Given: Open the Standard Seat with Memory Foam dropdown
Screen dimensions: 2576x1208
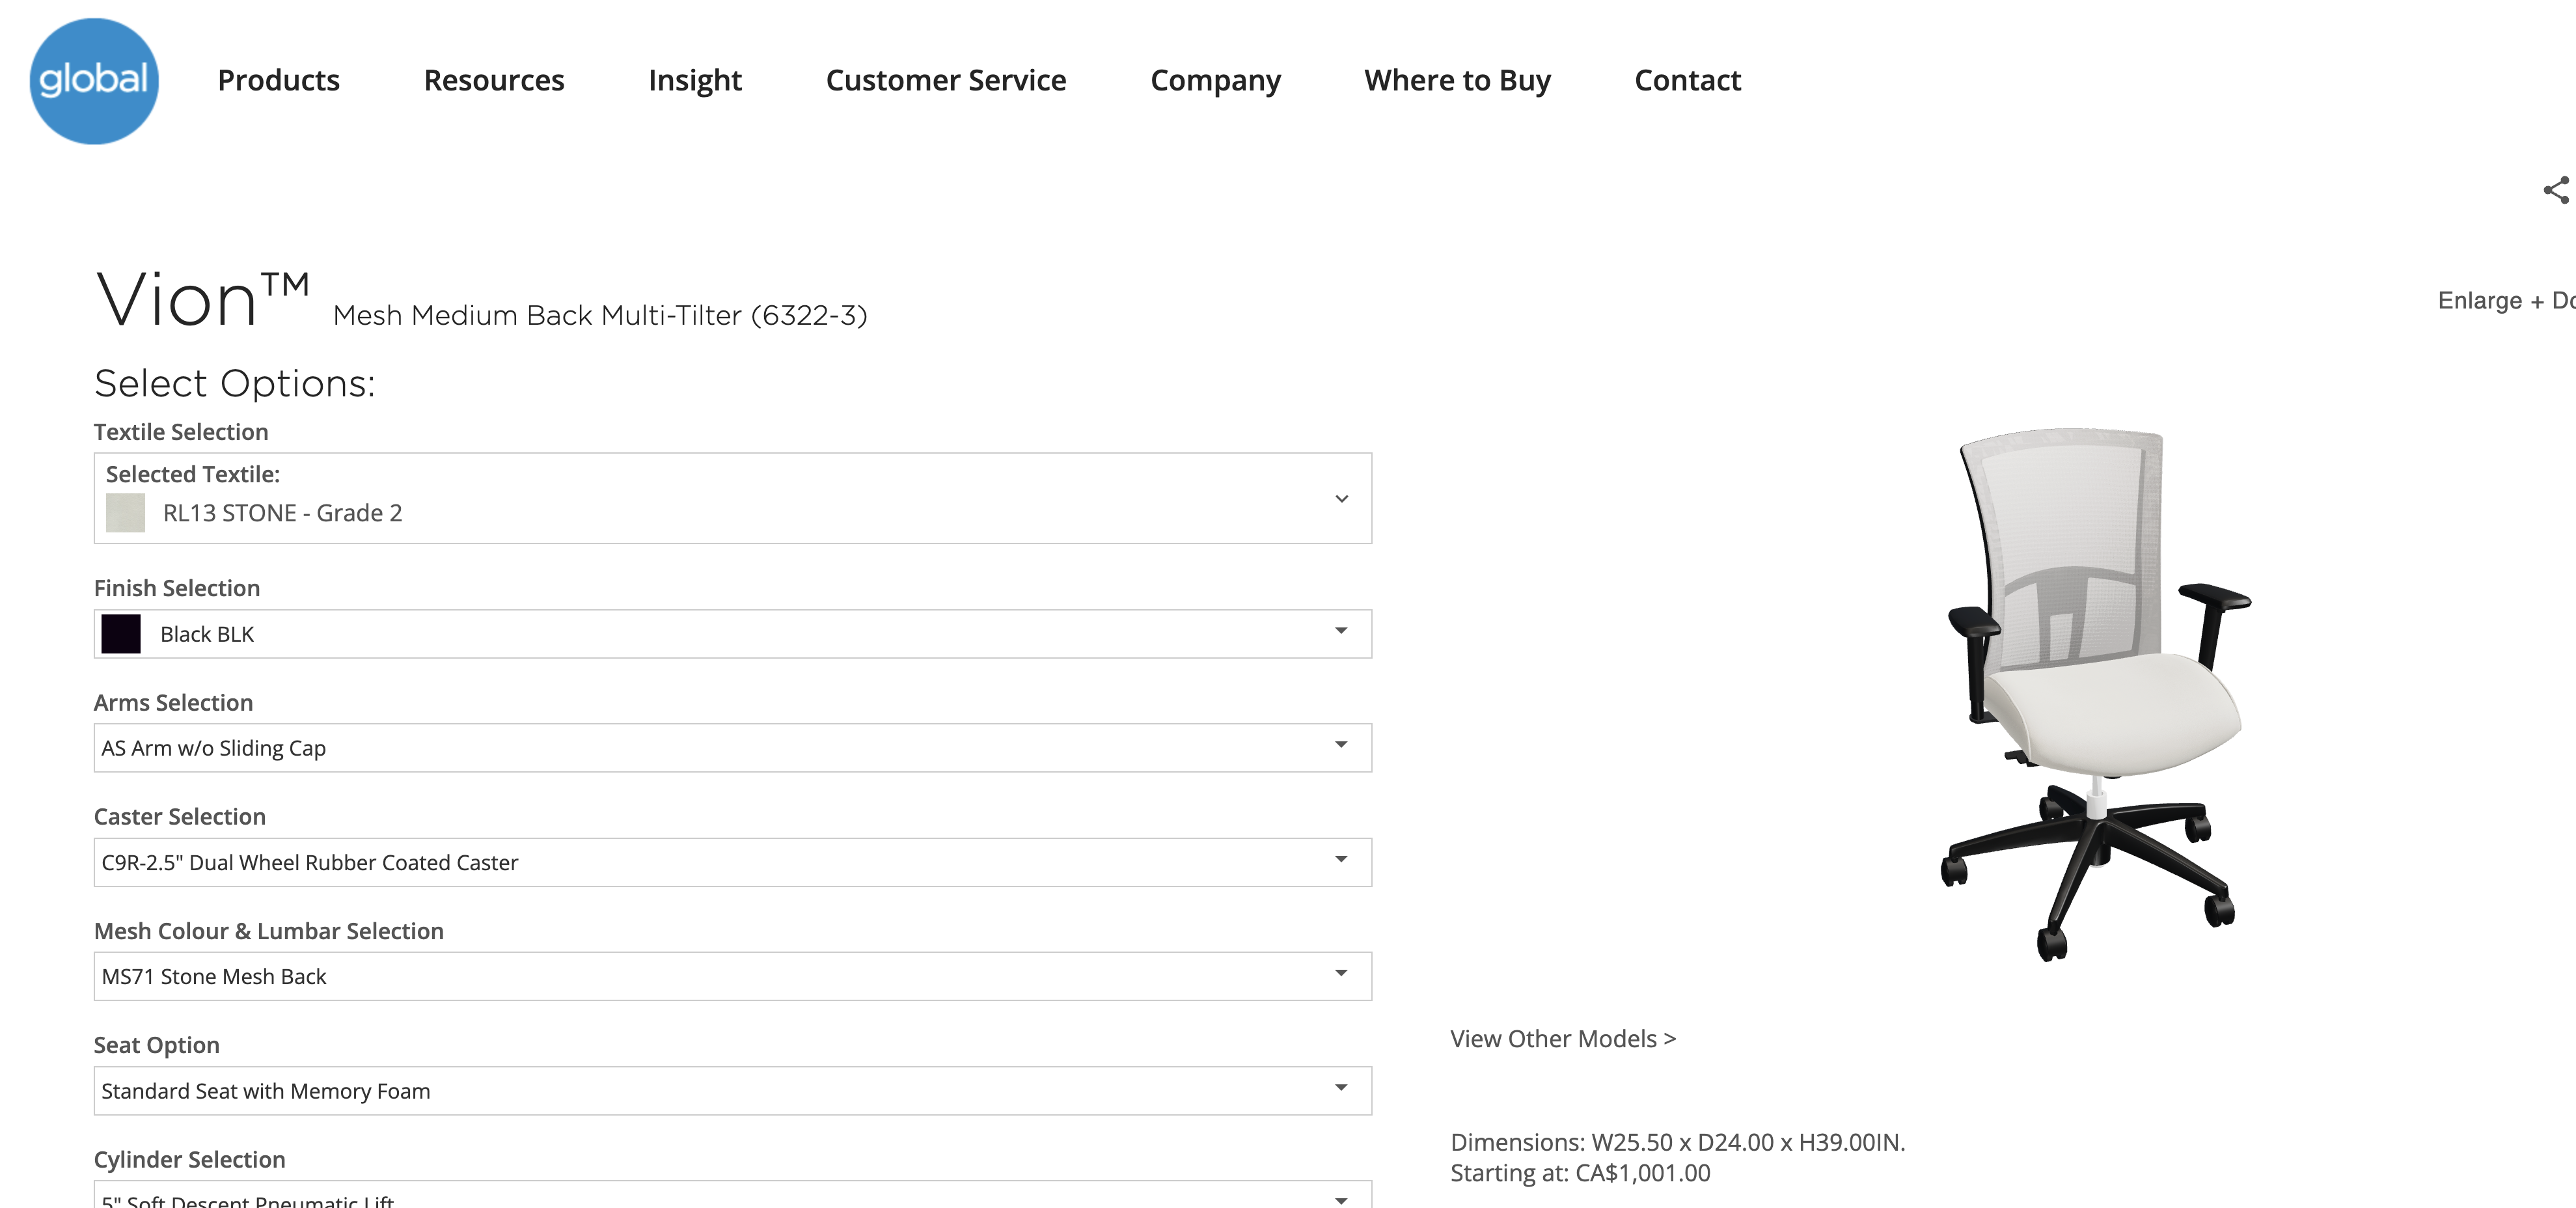Looking at the screenshot, I should point(733,1091).
